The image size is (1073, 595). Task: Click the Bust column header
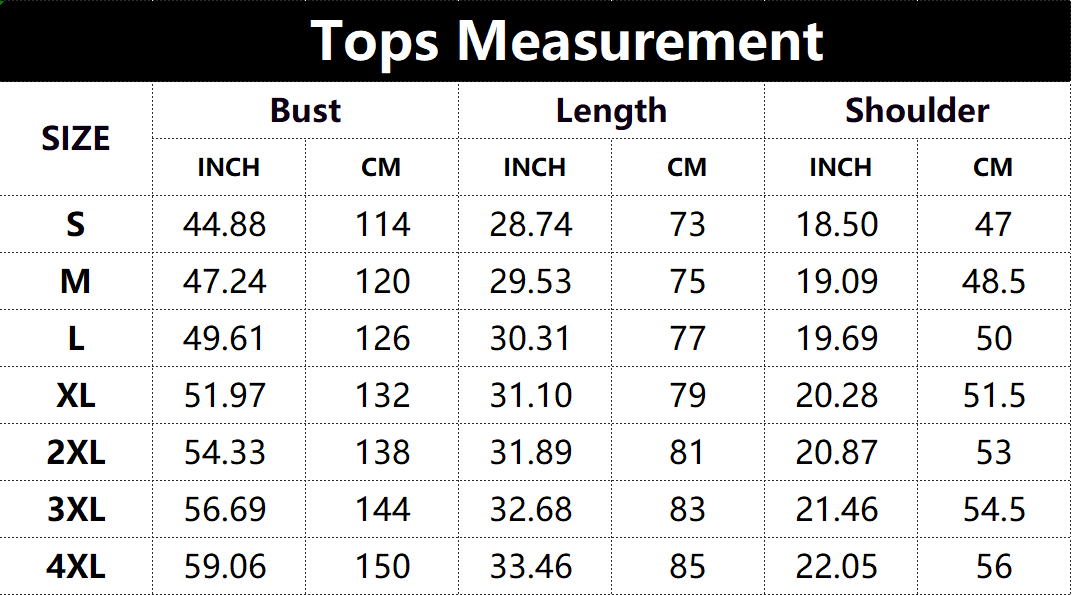tap(305, 110)
